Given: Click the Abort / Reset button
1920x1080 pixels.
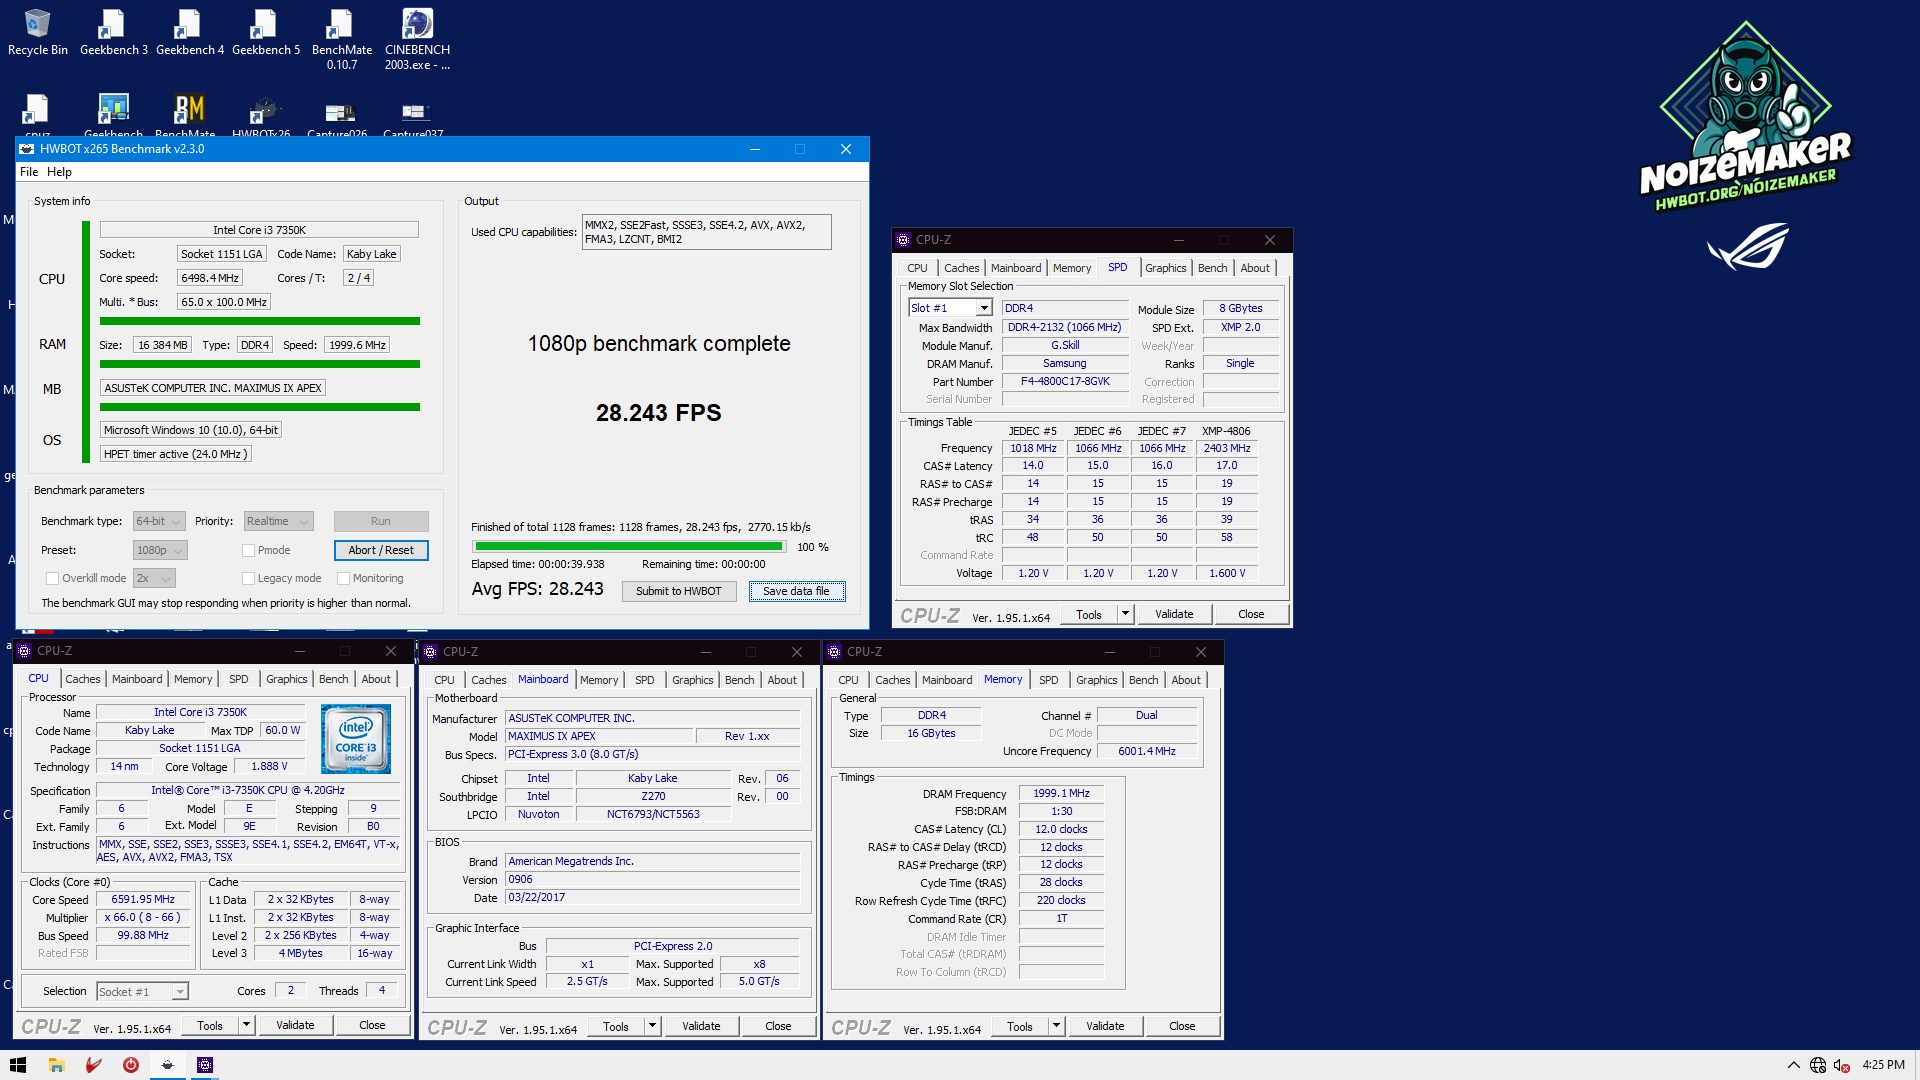Looking at the screenshot, I should [x=381, y=550].
